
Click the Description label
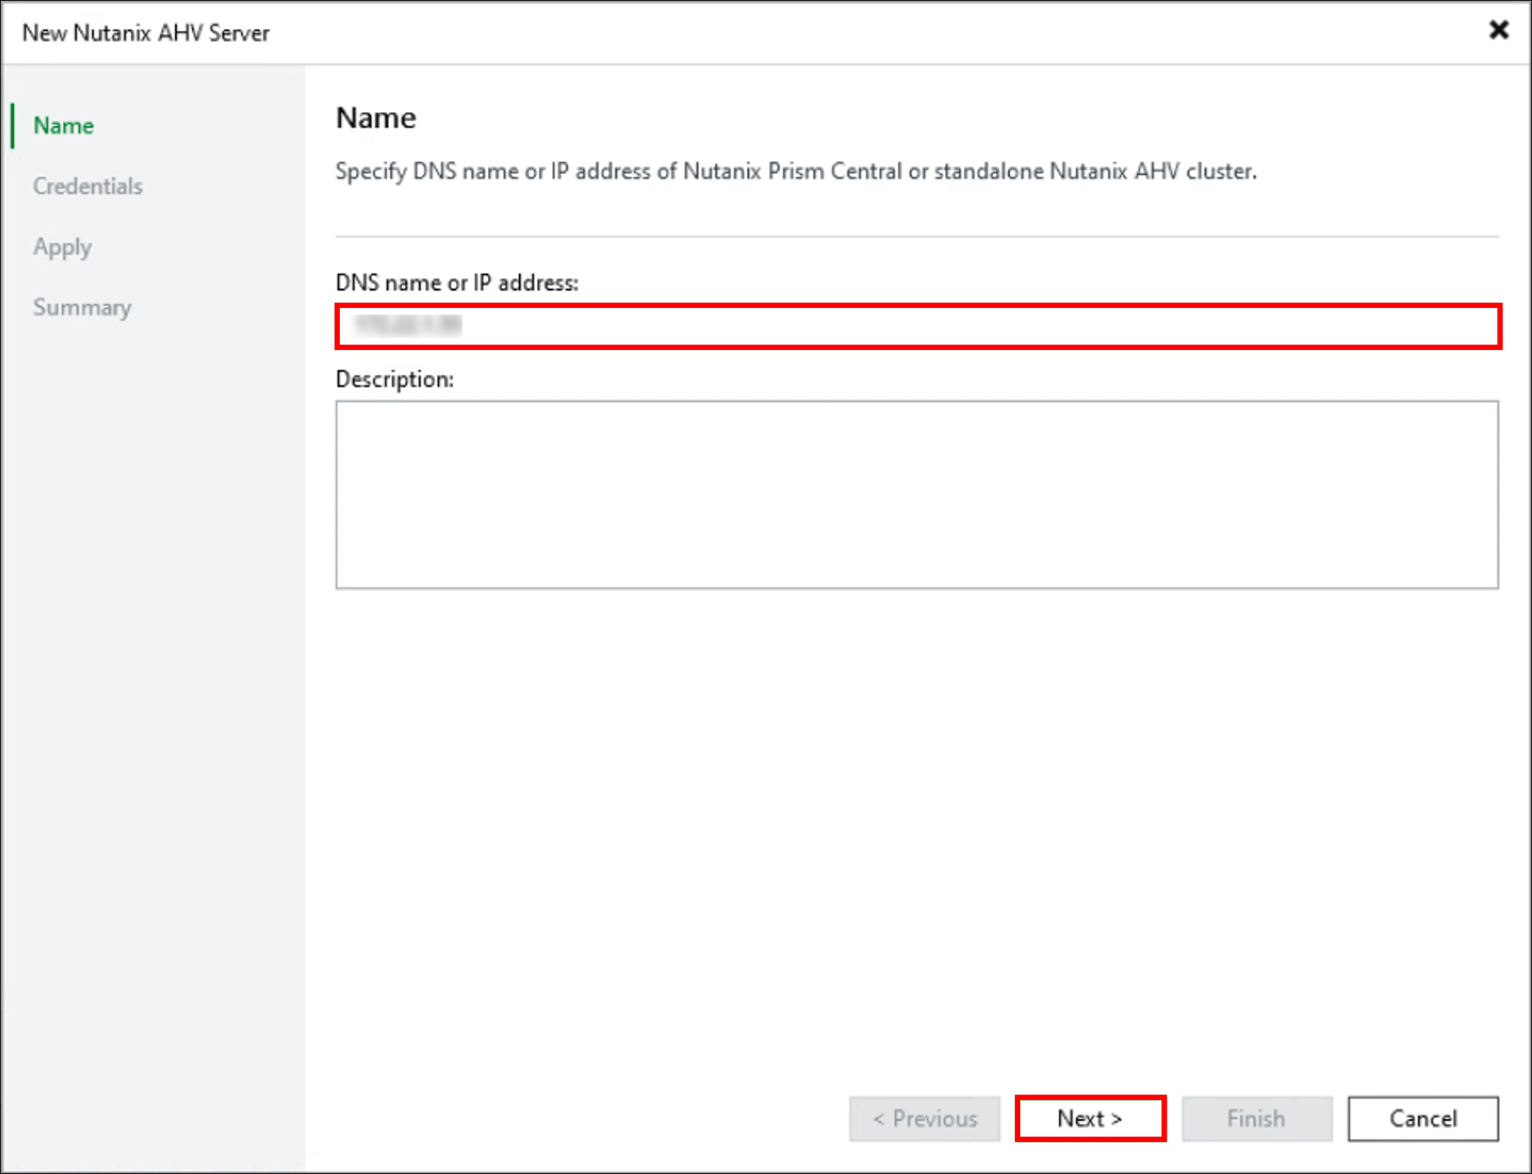pyautogui.click(x=394, y=379)
